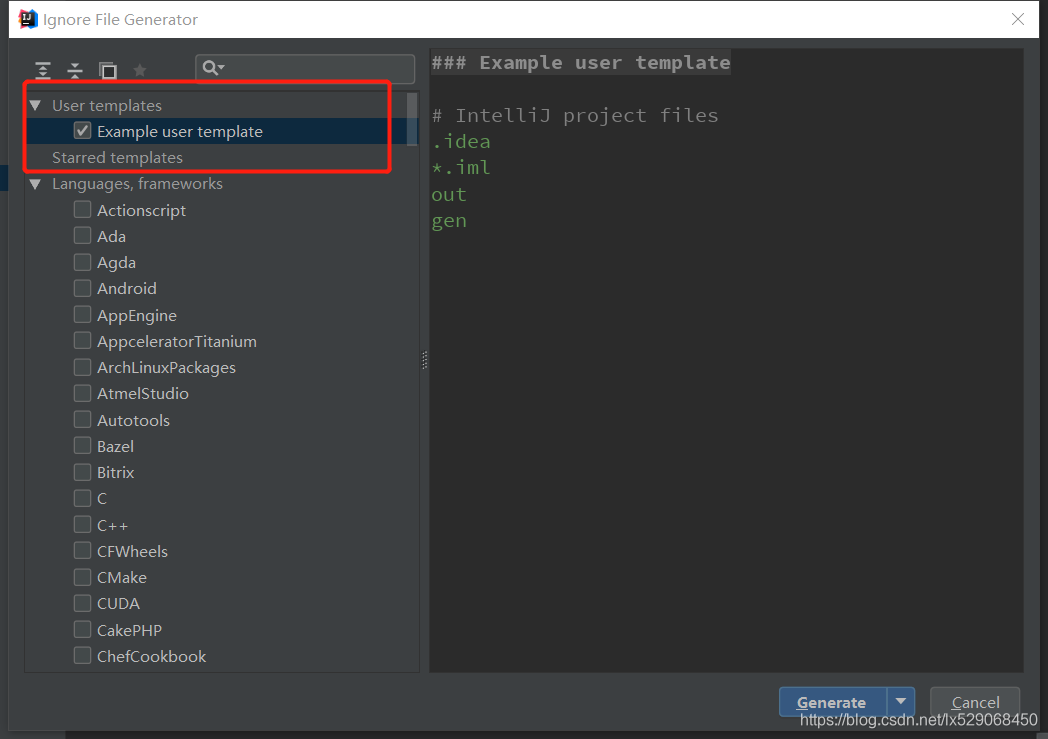Viewport: 1048px width, 739px height.
Task: Enable the CMake template checkbox
Action: (x=82, y=577)
